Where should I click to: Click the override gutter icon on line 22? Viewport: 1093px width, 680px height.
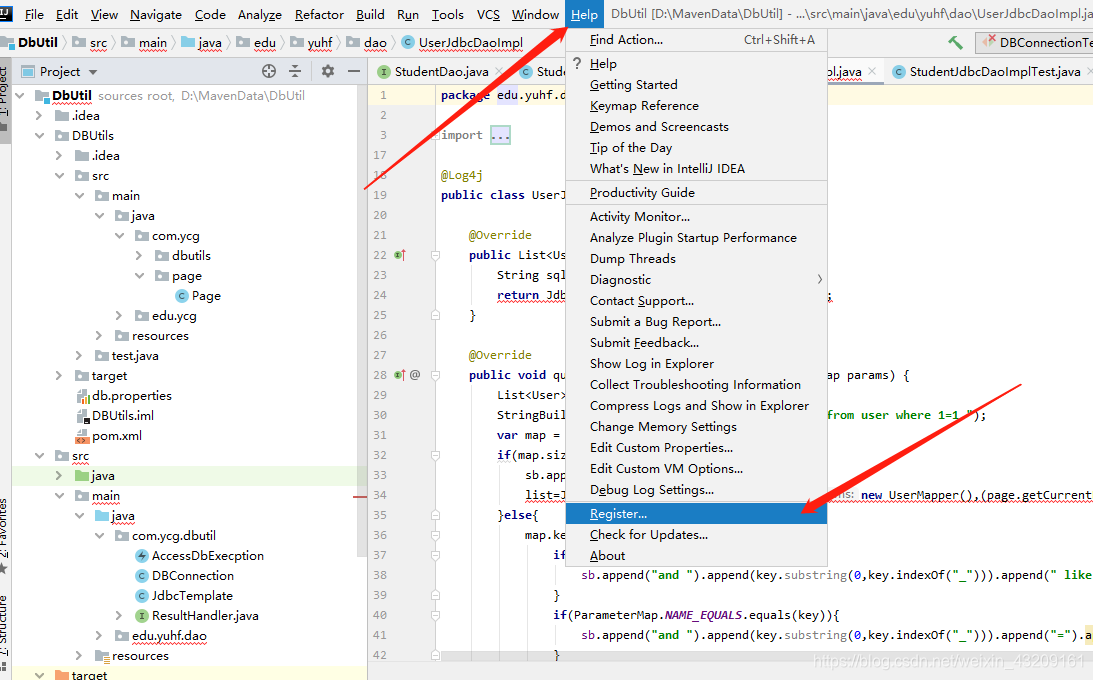(400, 255)
